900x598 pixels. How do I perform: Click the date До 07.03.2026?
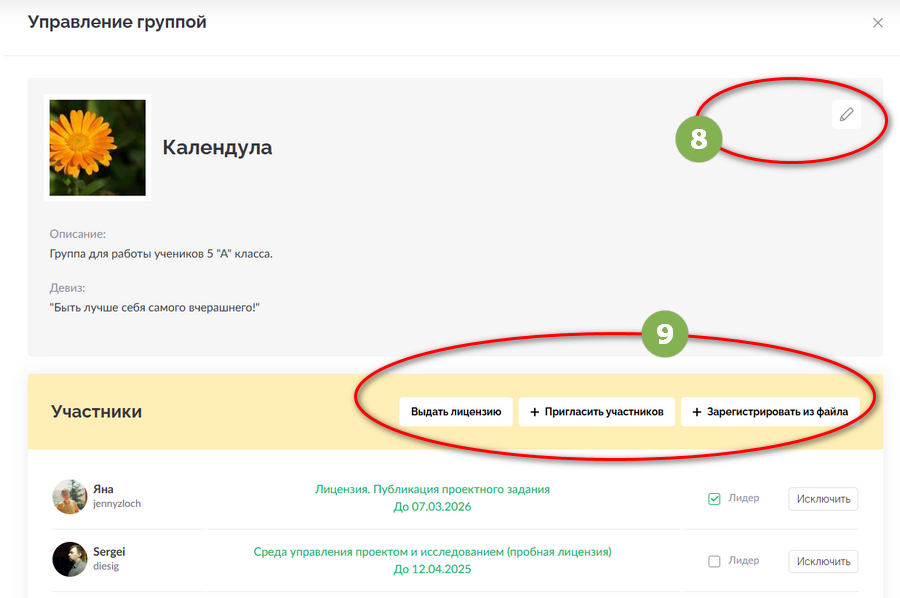432,507
